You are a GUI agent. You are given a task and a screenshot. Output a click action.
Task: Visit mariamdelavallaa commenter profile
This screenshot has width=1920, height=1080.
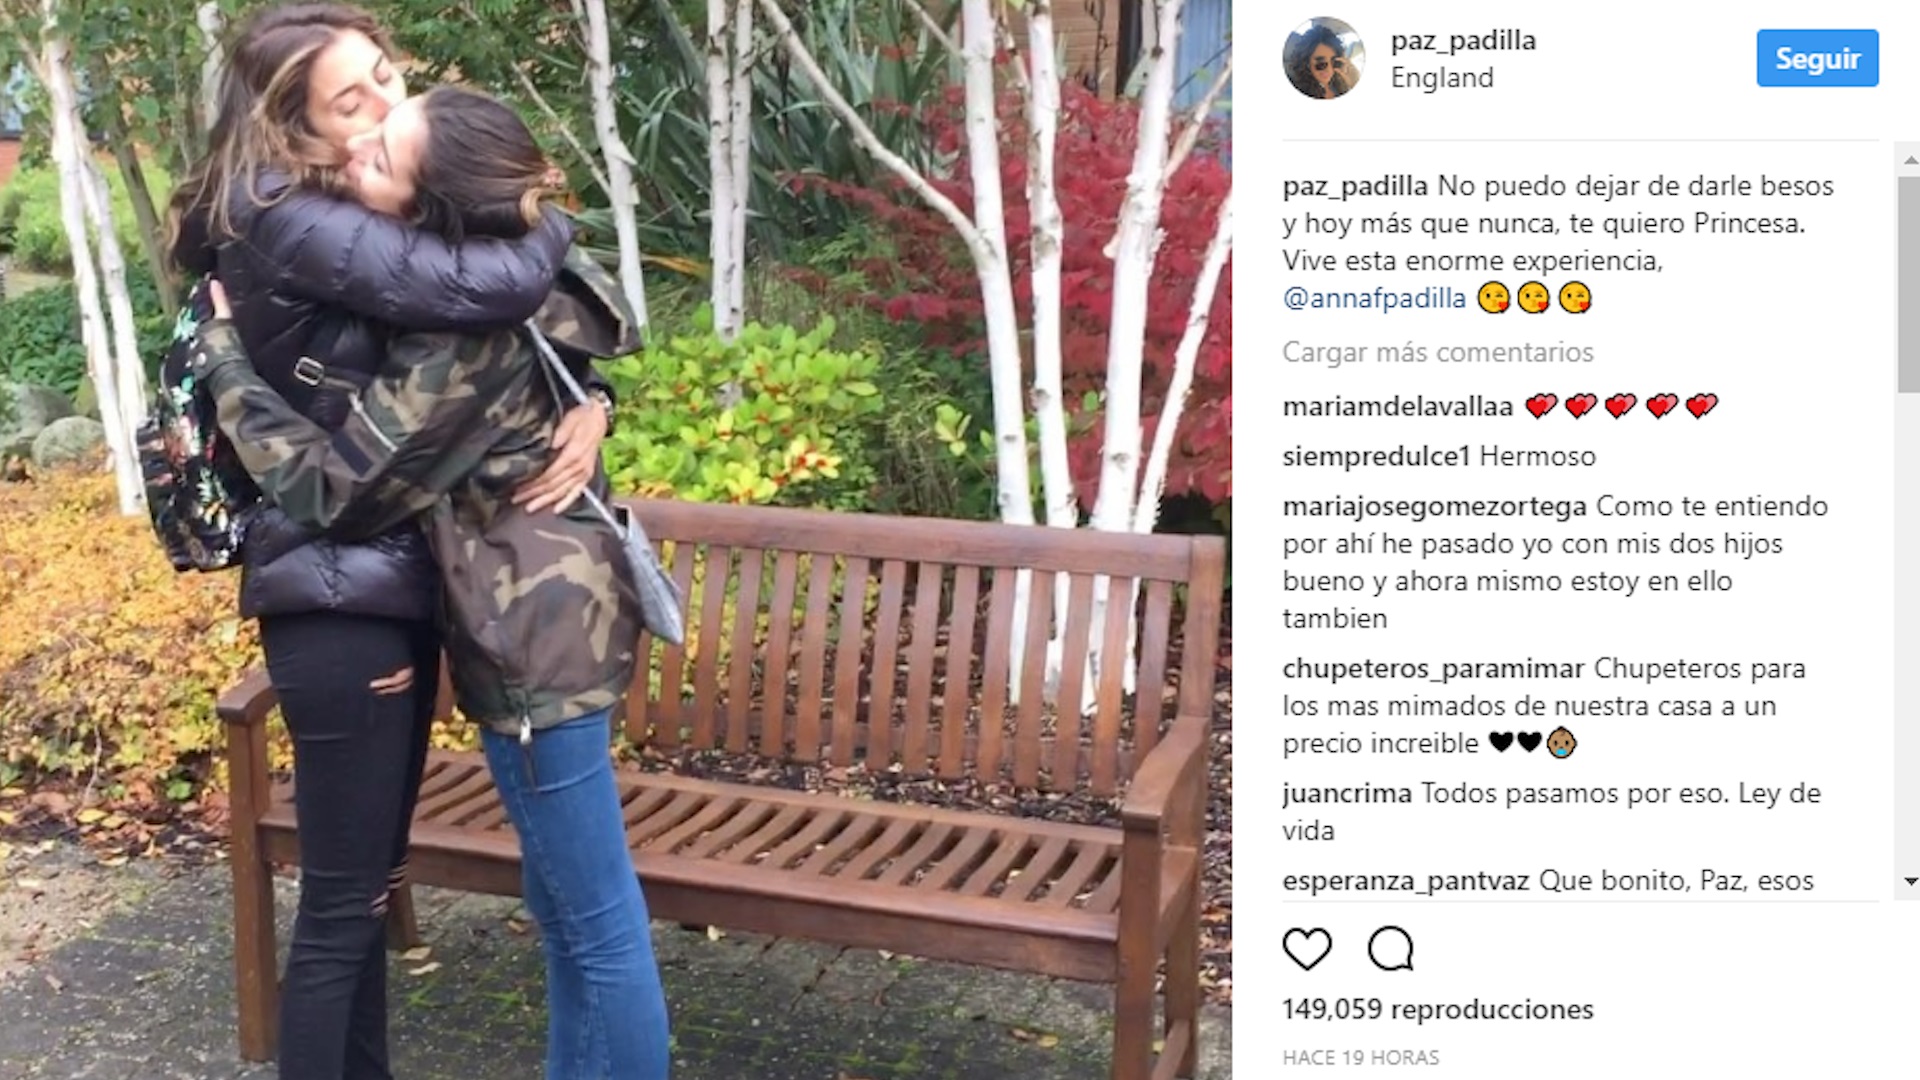[1397, 406]
